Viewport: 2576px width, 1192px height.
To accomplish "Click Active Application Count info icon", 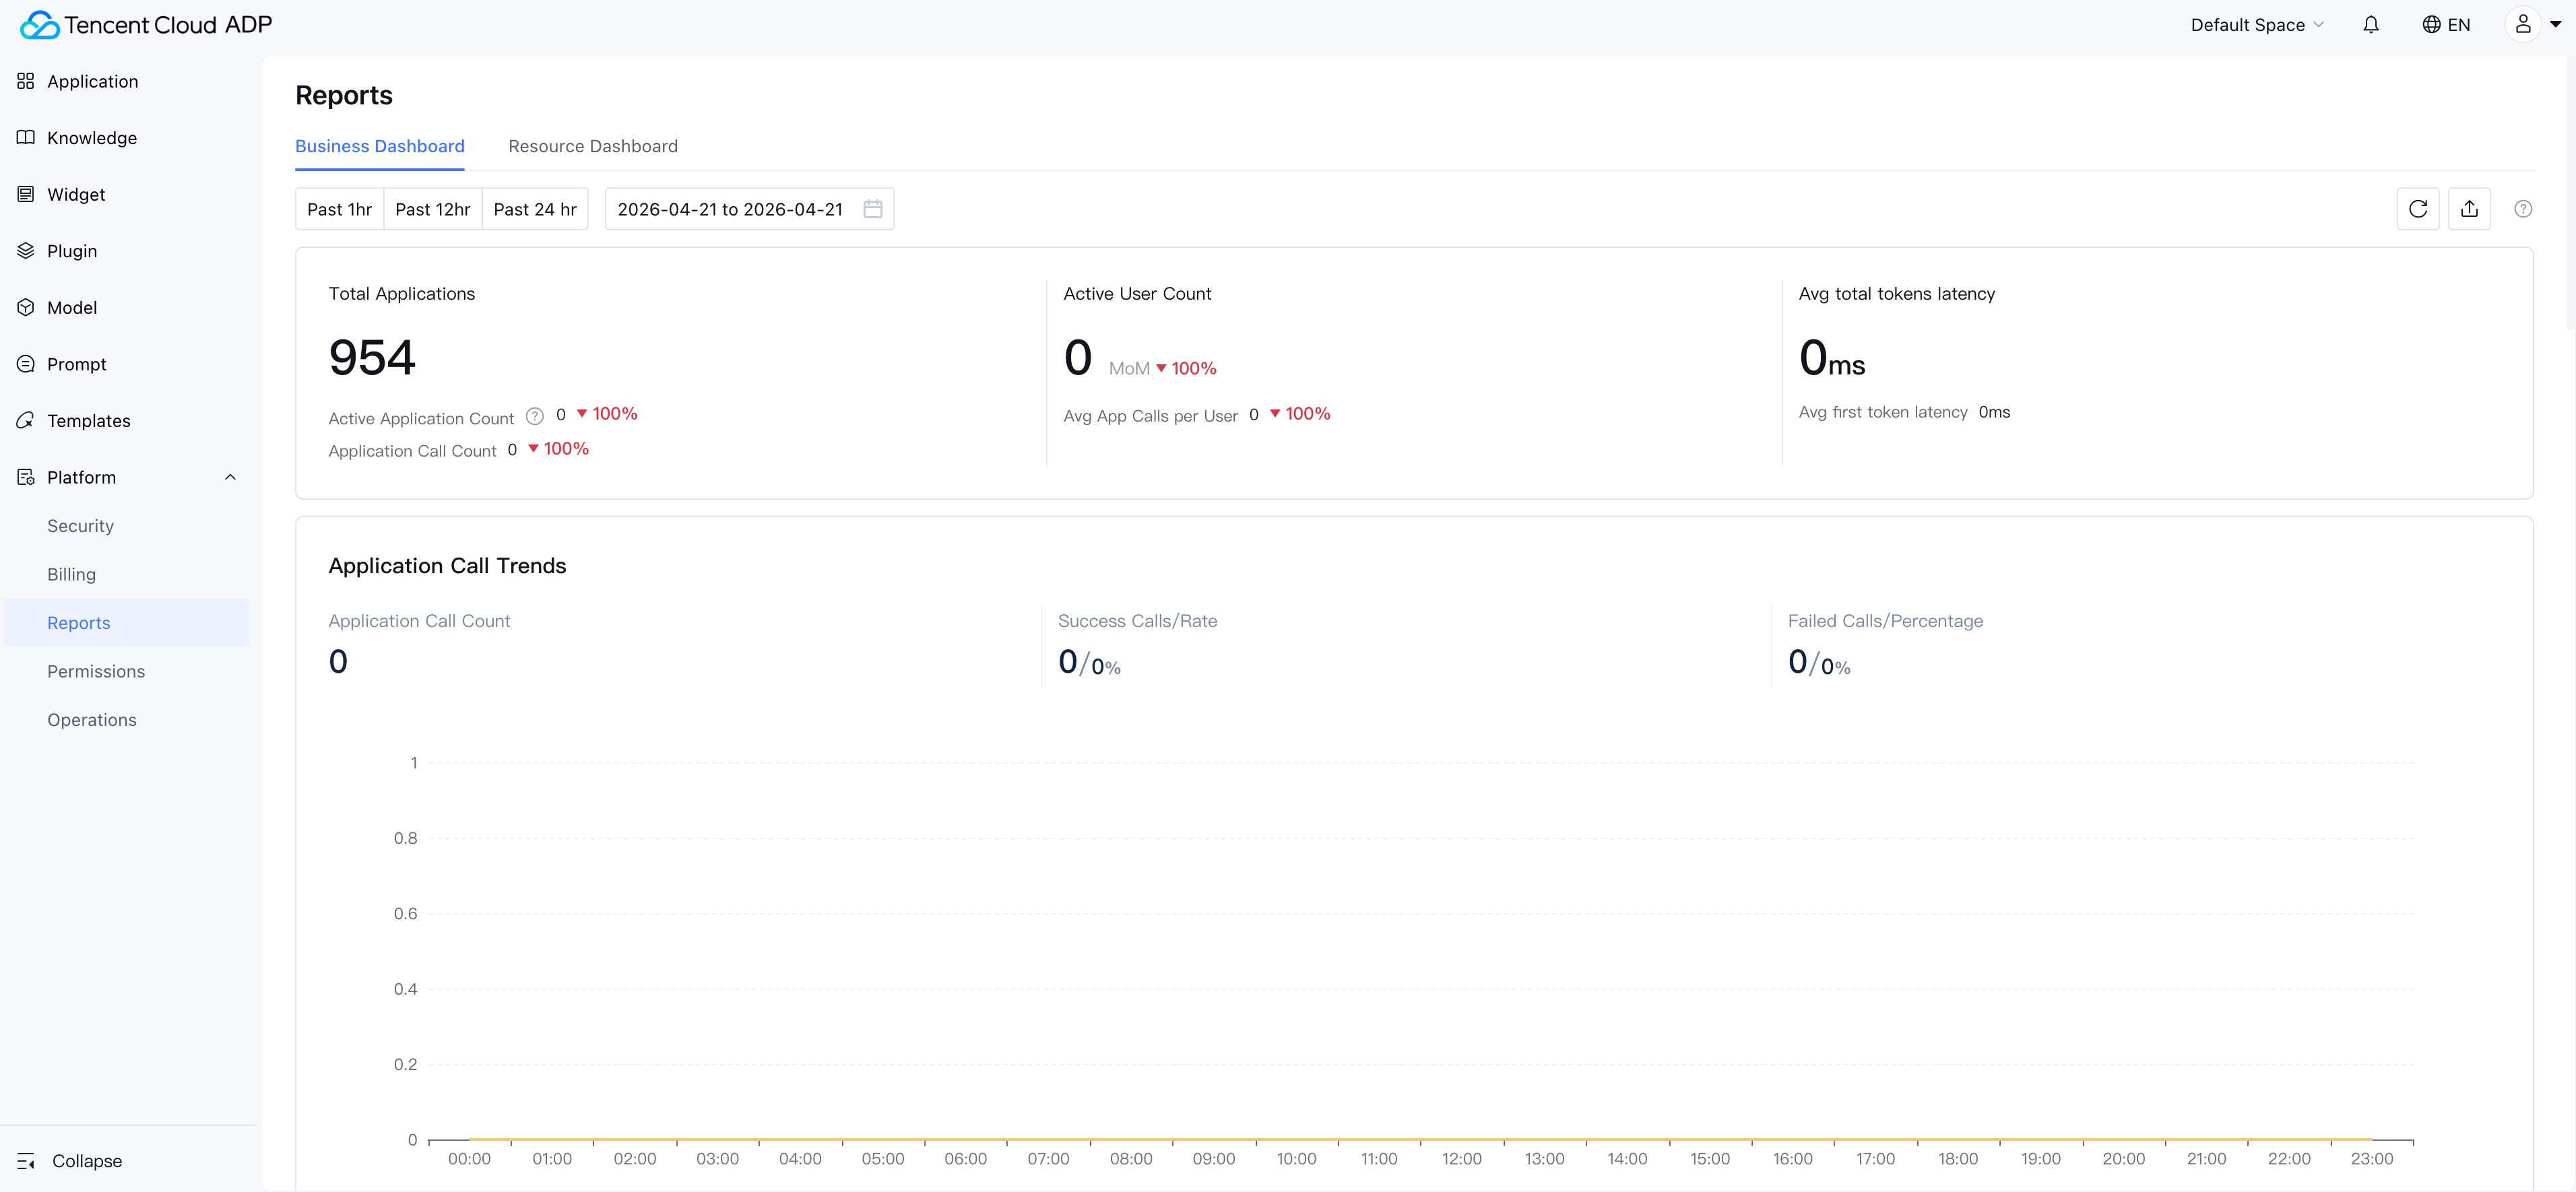I will 535,416.
